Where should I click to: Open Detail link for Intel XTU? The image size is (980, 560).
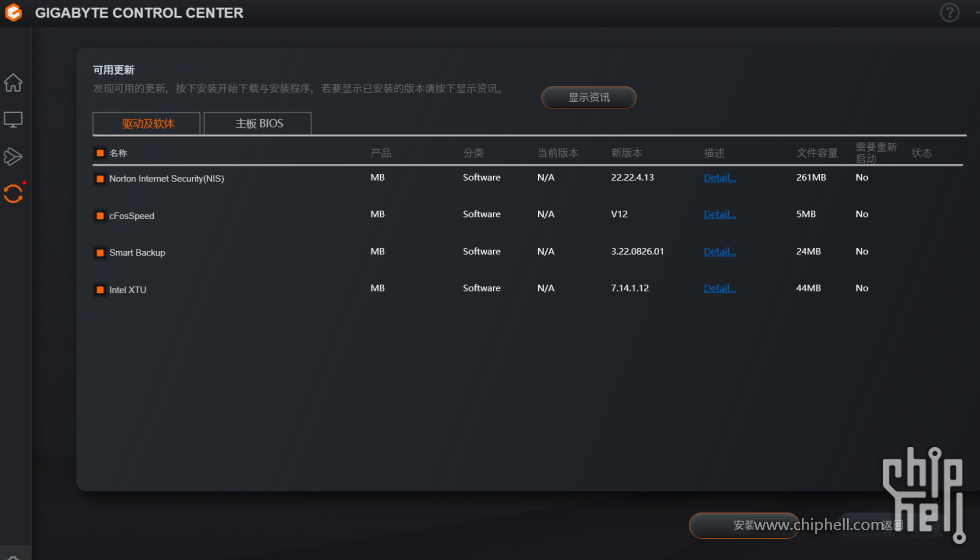[x=719, y=288]
